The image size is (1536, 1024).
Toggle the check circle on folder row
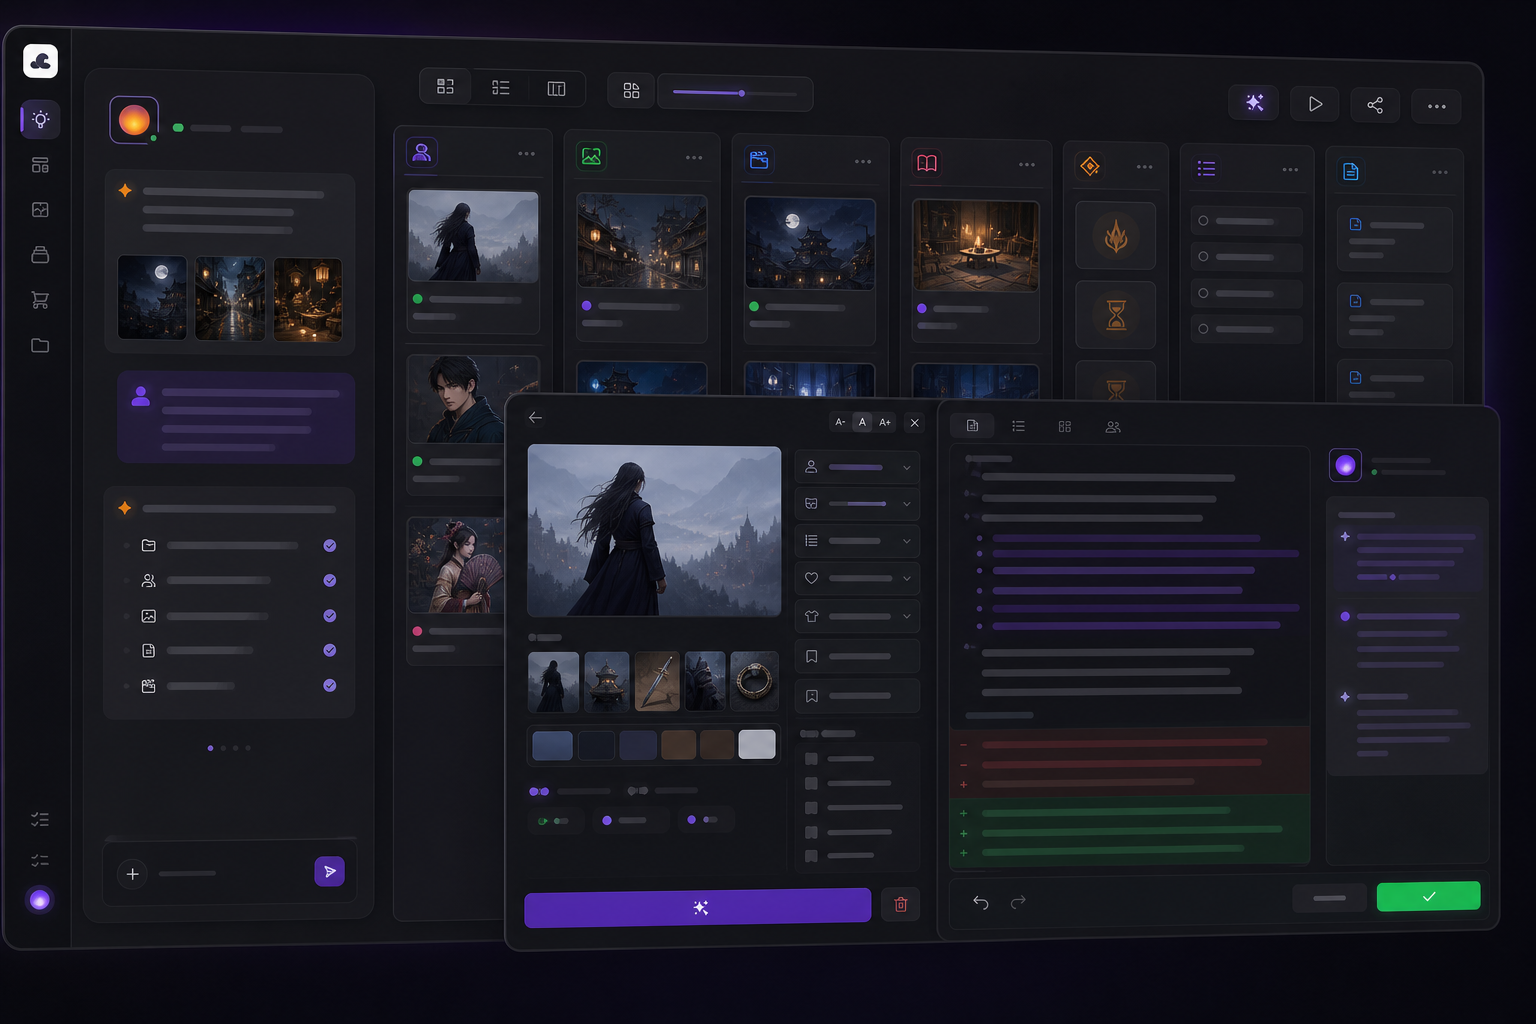[x=330, y=546]
